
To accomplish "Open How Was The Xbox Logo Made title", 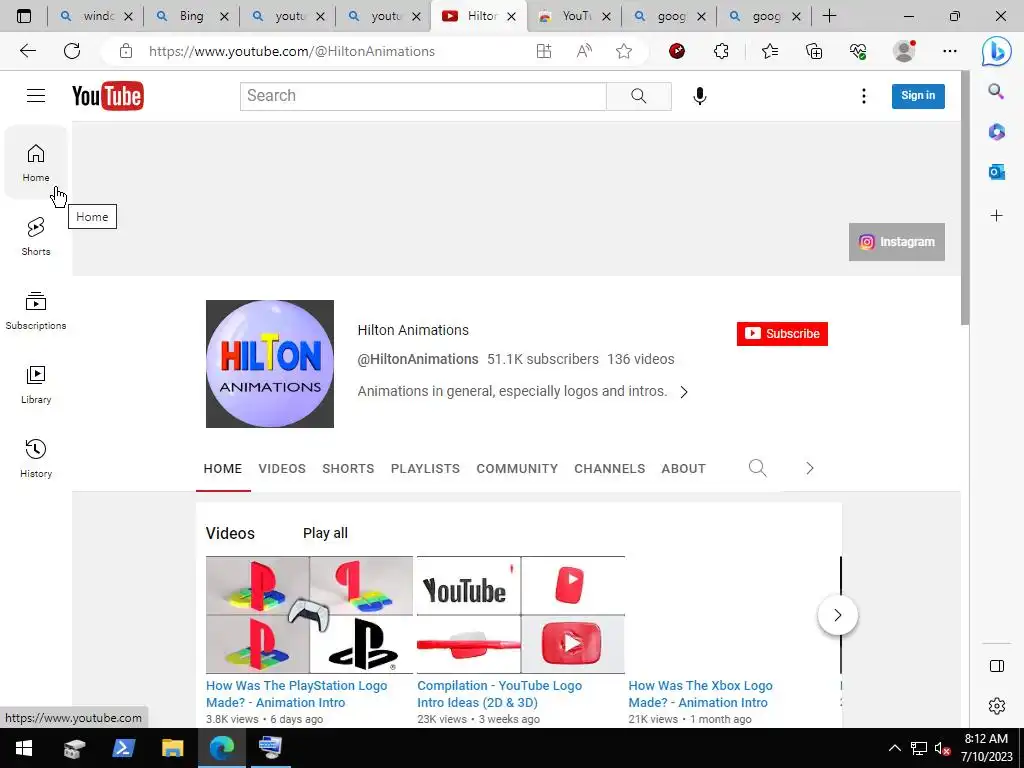I will (700, 694).
